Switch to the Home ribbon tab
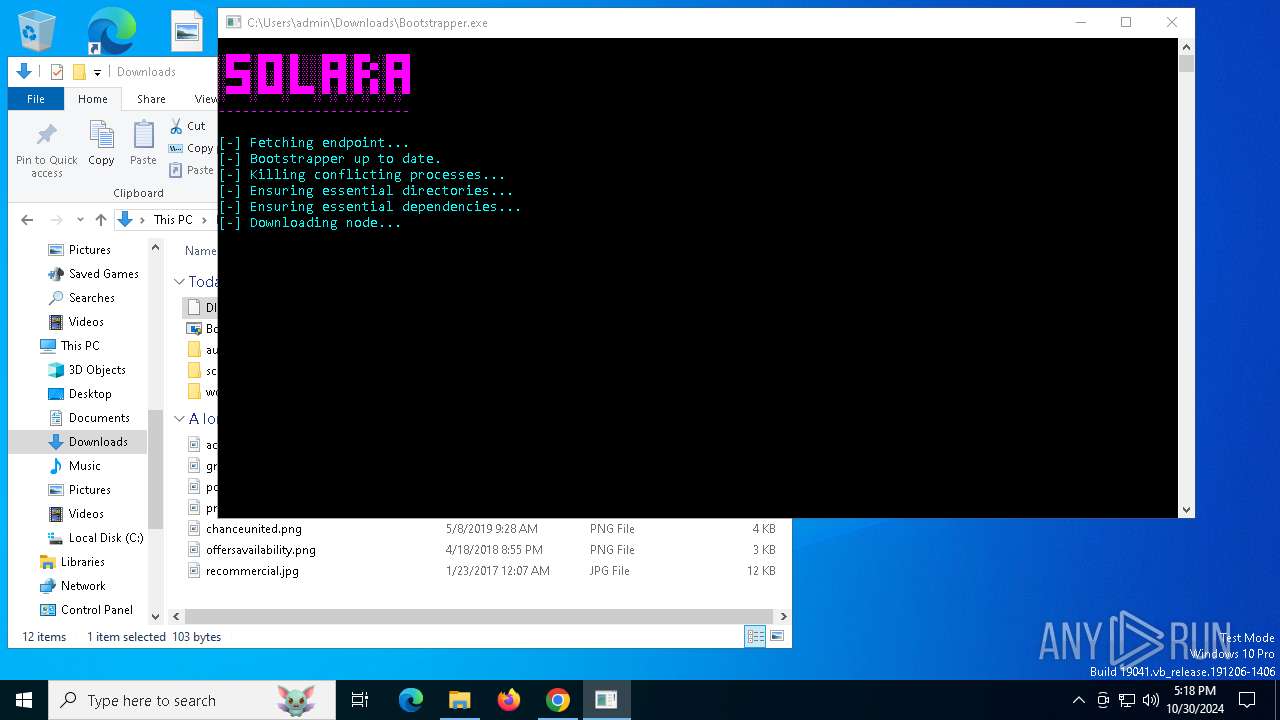 coord(93,99)
